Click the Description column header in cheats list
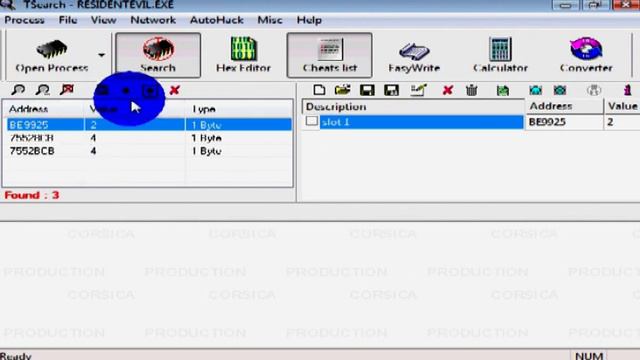The image size is (640, 360). click(x=413, y=107)
